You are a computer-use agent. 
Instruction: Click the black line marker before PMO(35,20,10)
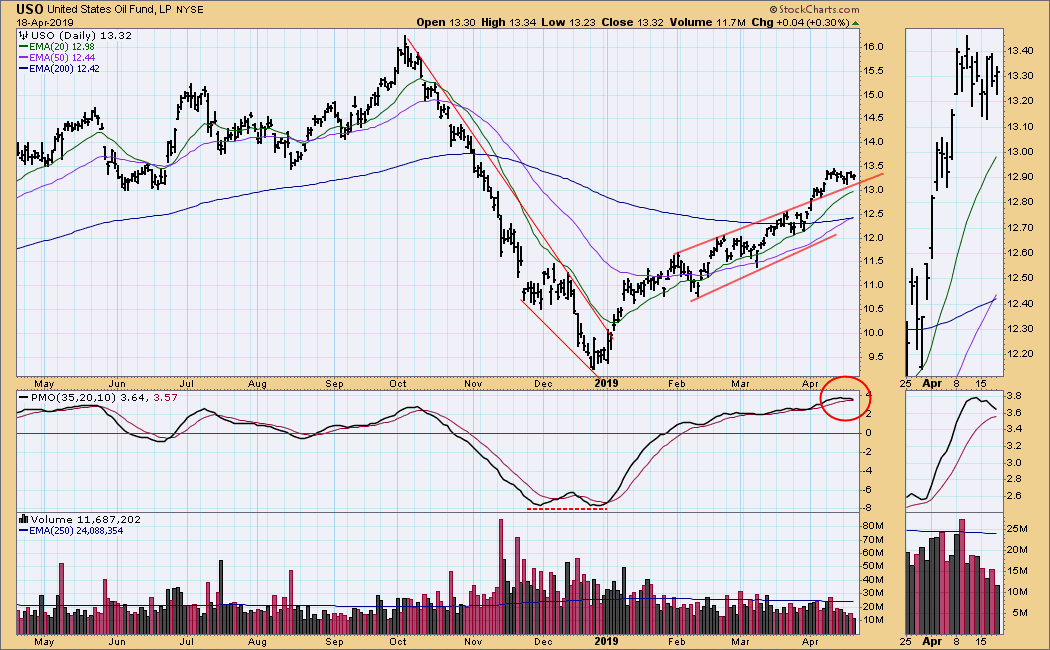[23, 398]
